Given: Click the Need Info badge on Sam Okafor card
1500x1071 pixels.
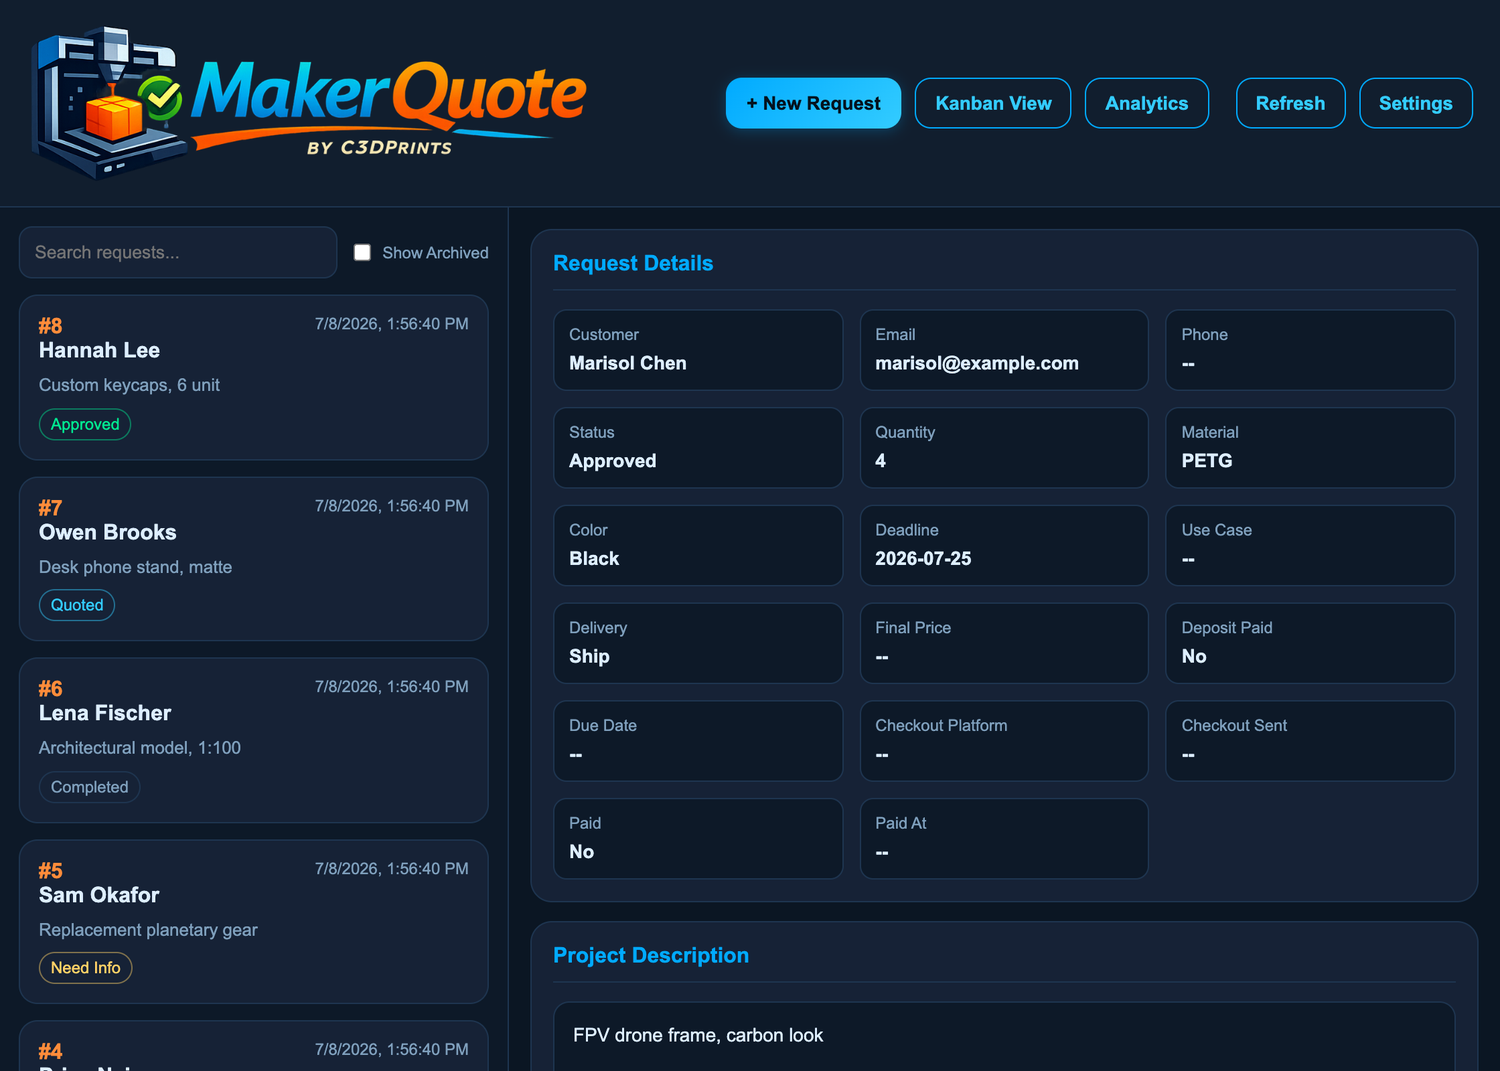Looking at the screenshot, I should click(85, 968).
